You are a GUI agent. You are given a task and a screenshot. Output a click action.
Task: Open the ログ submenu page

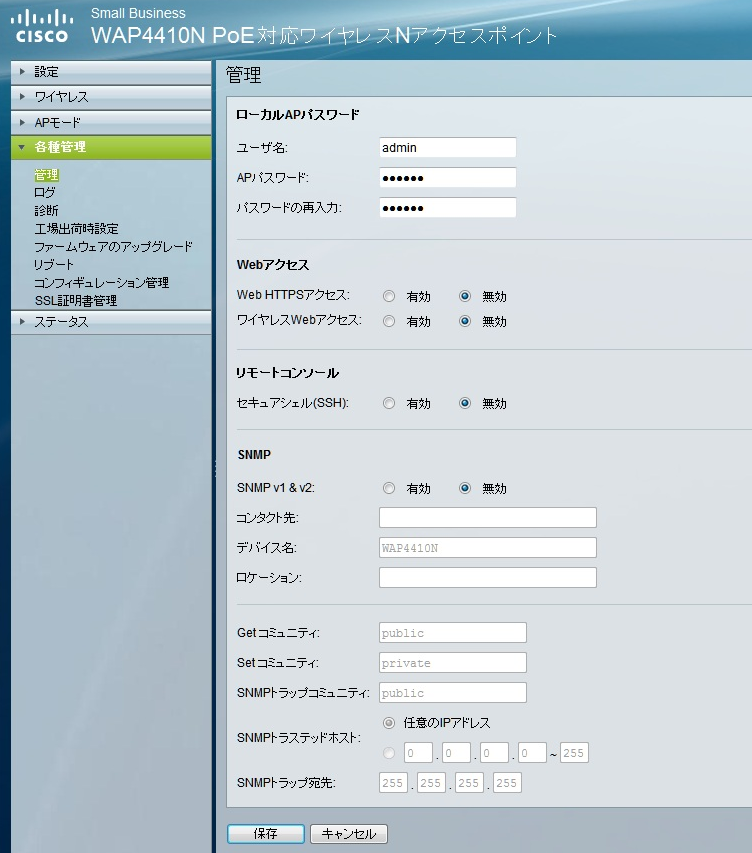point(45,193)
